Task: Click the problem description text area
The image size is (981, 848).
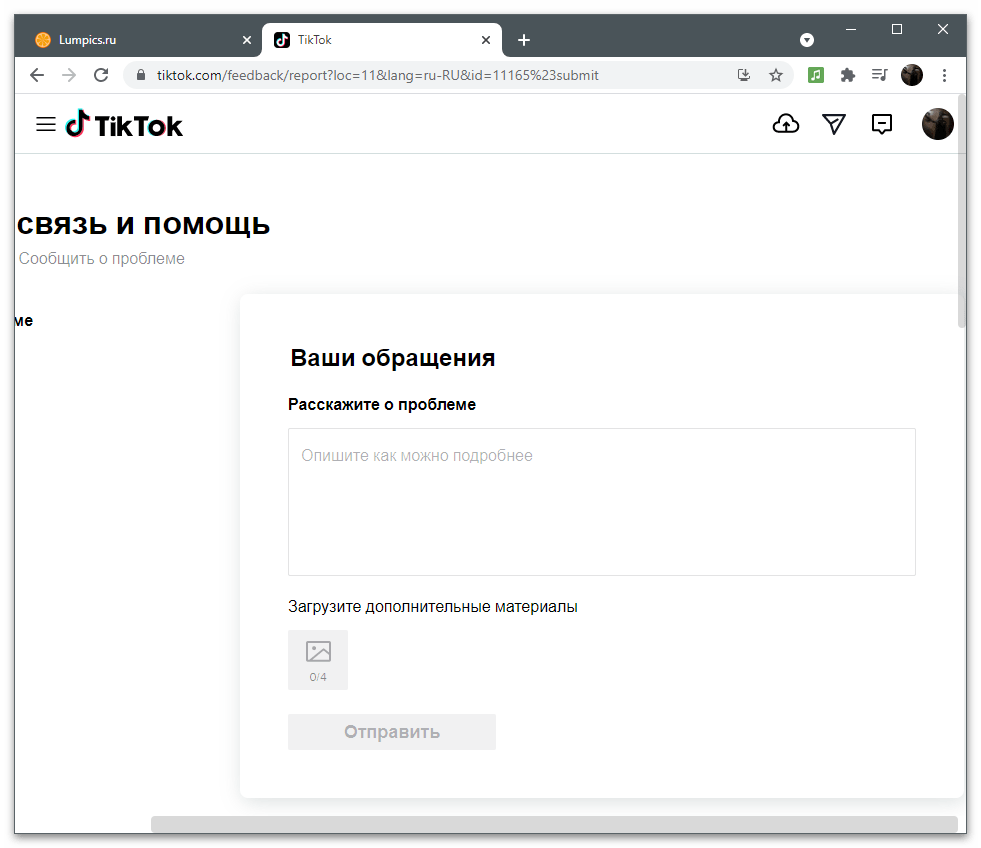Action: [x=601, y=502]
